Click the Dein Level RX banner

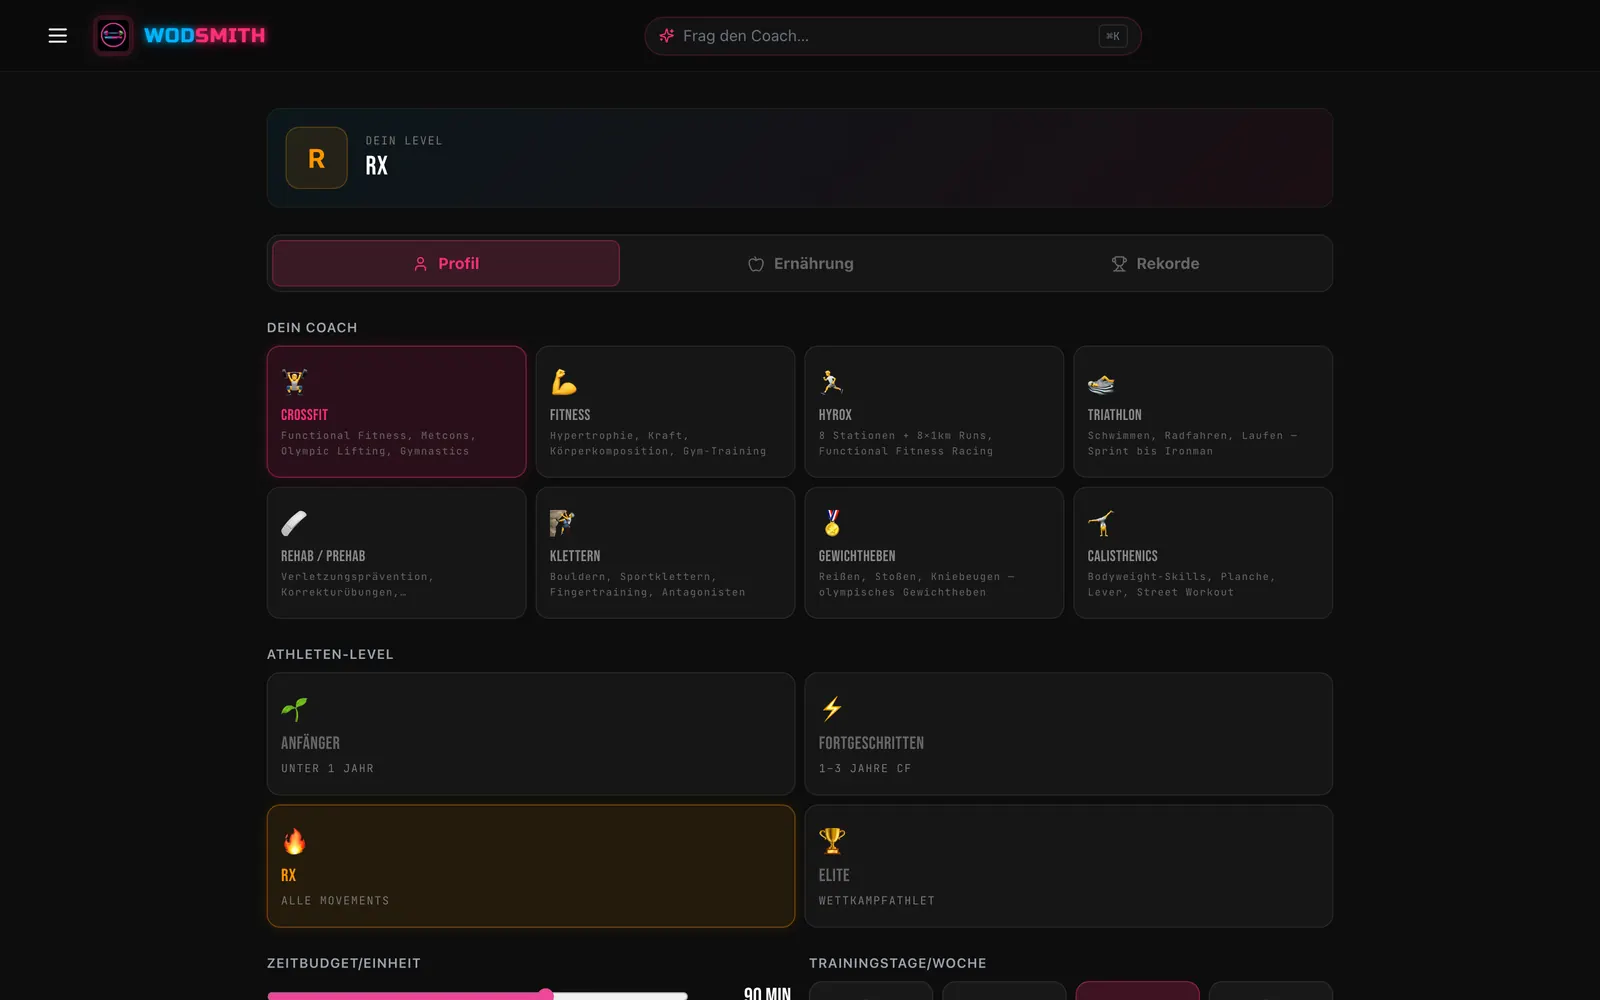800,158
